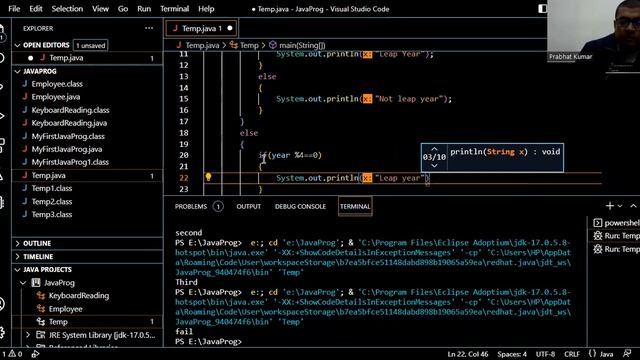Switch to the Debug Console tab
This screenshot has height=360, width=640.
coord(300,207)
